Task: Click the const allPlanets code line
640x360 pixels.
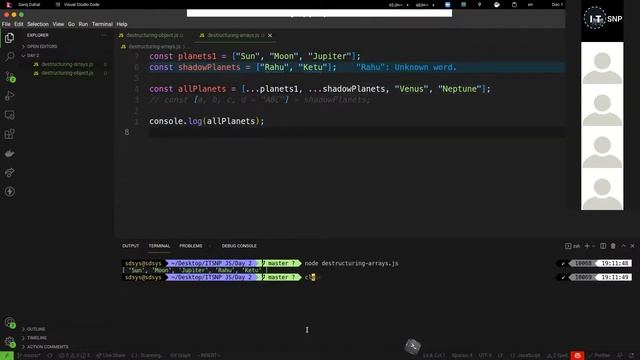Action: [x=320, y=89]
